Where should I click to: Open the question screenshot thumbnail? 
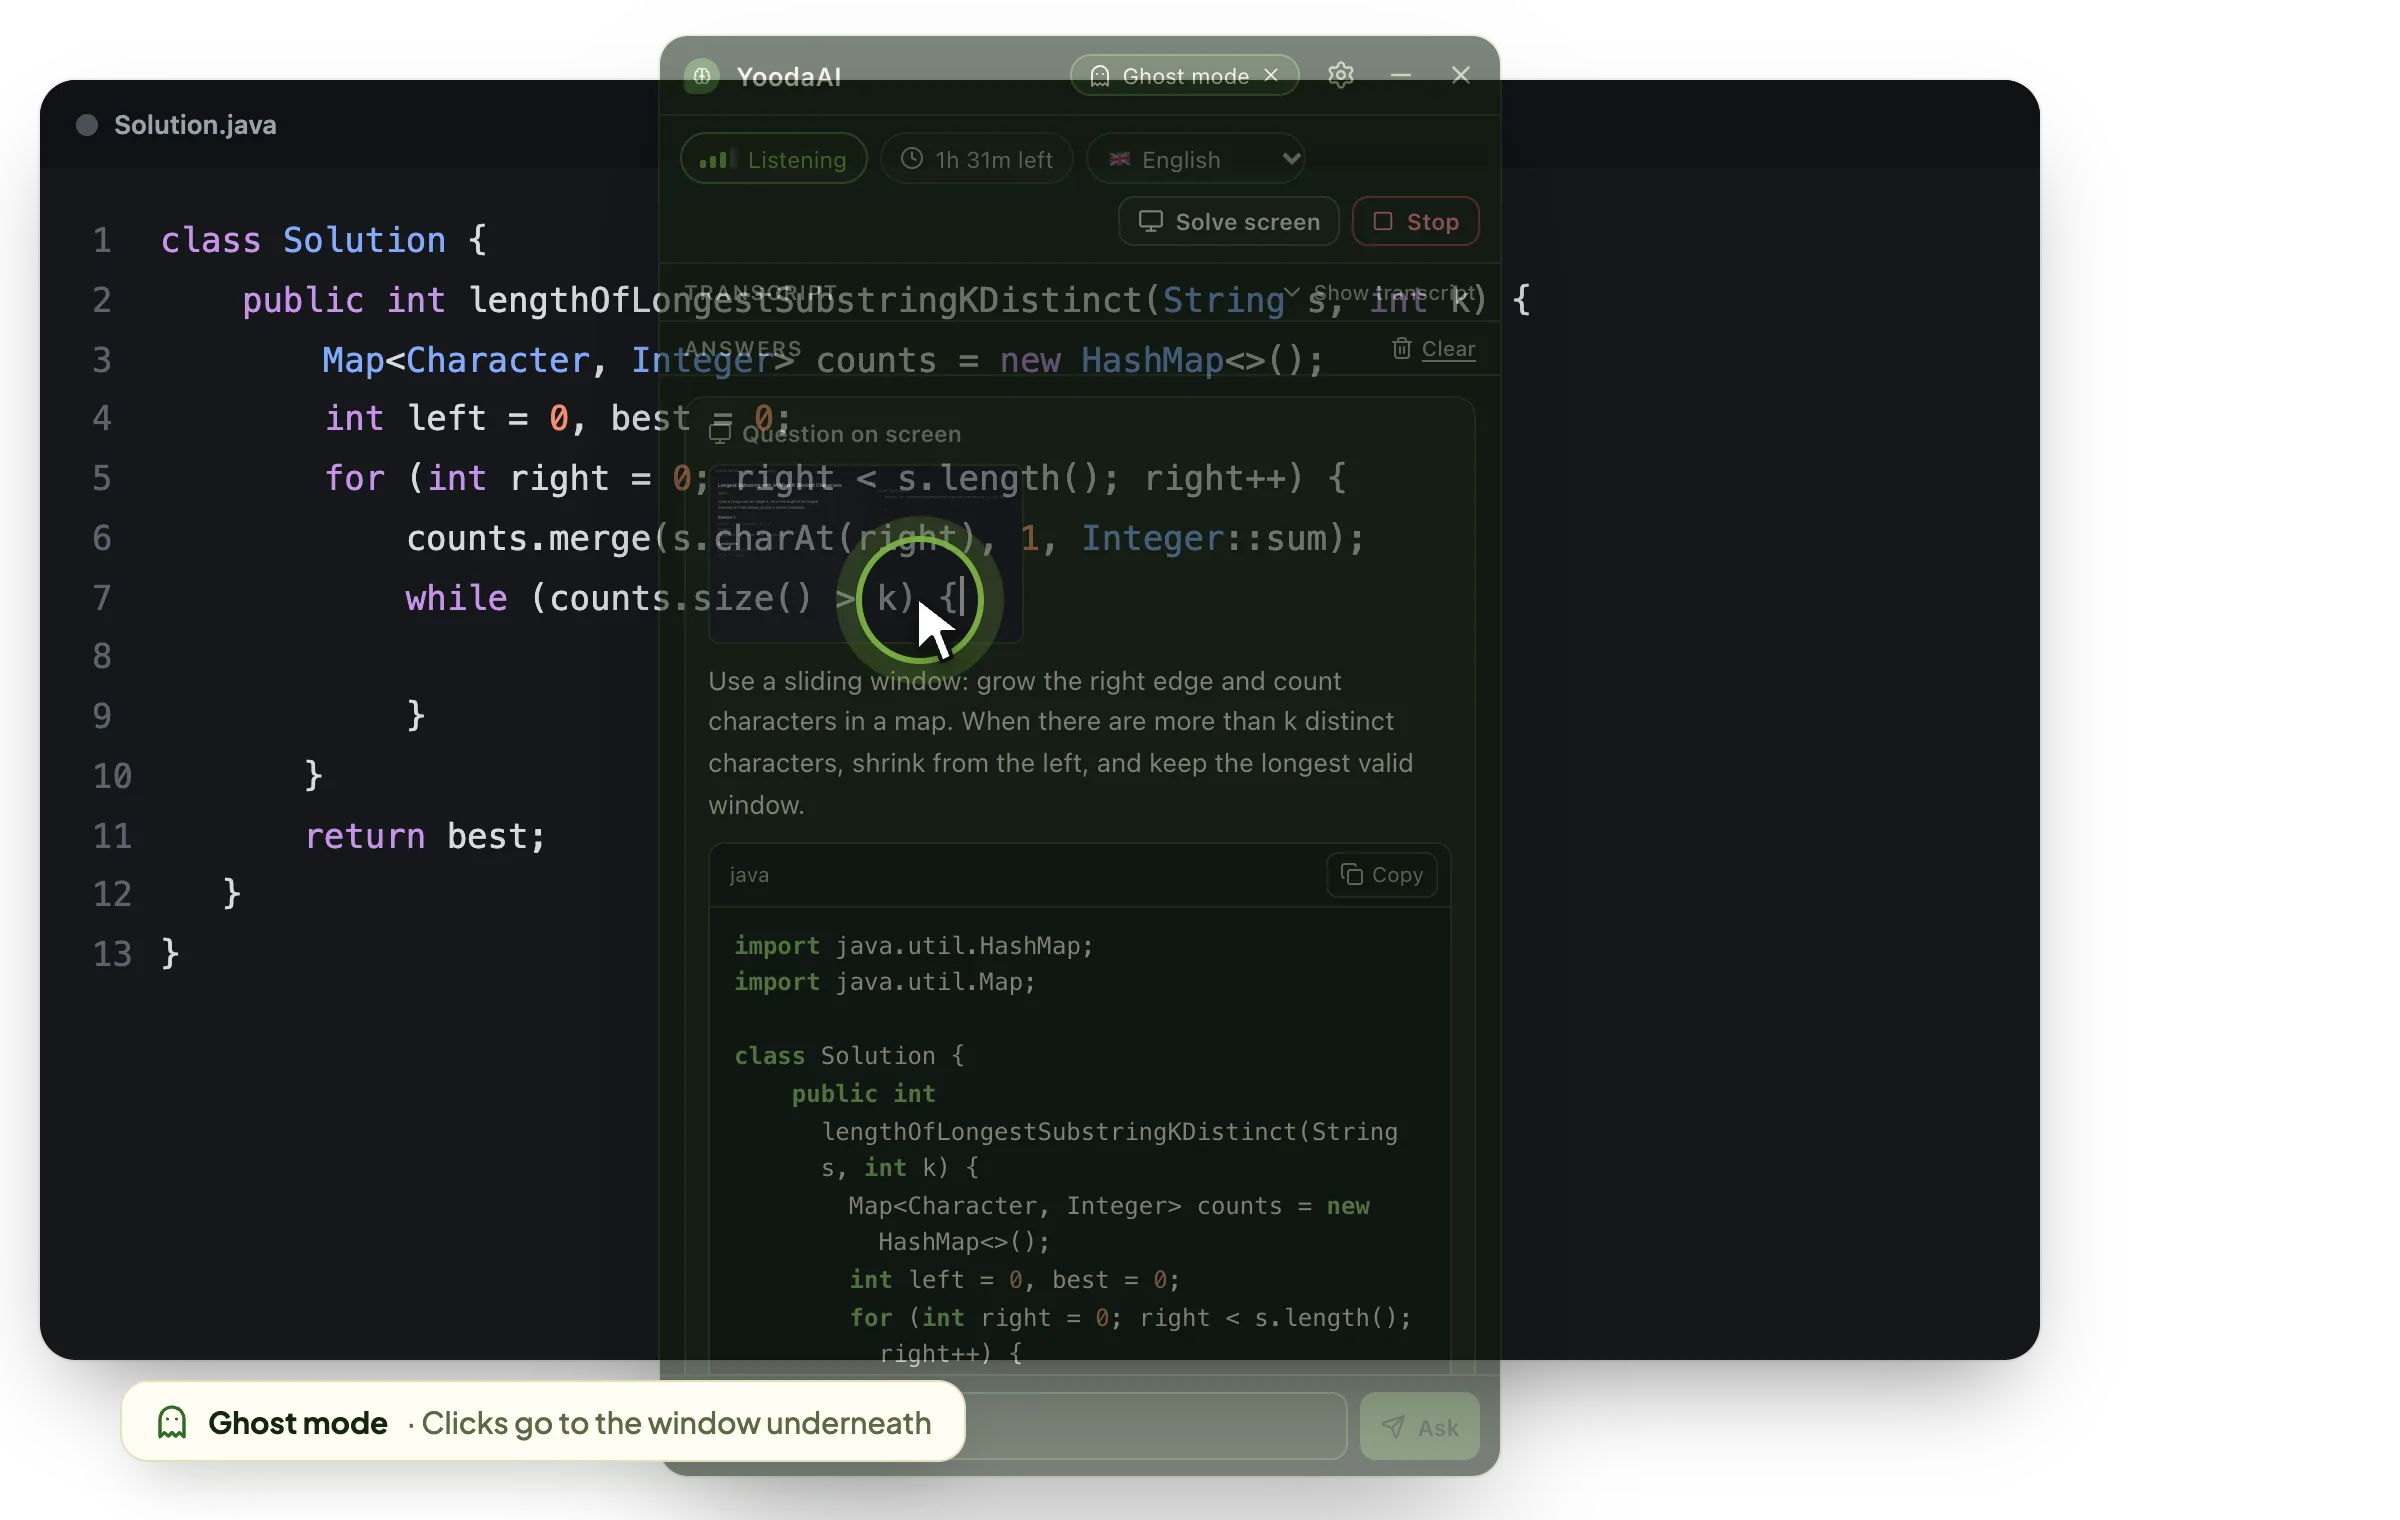[865, 554]
